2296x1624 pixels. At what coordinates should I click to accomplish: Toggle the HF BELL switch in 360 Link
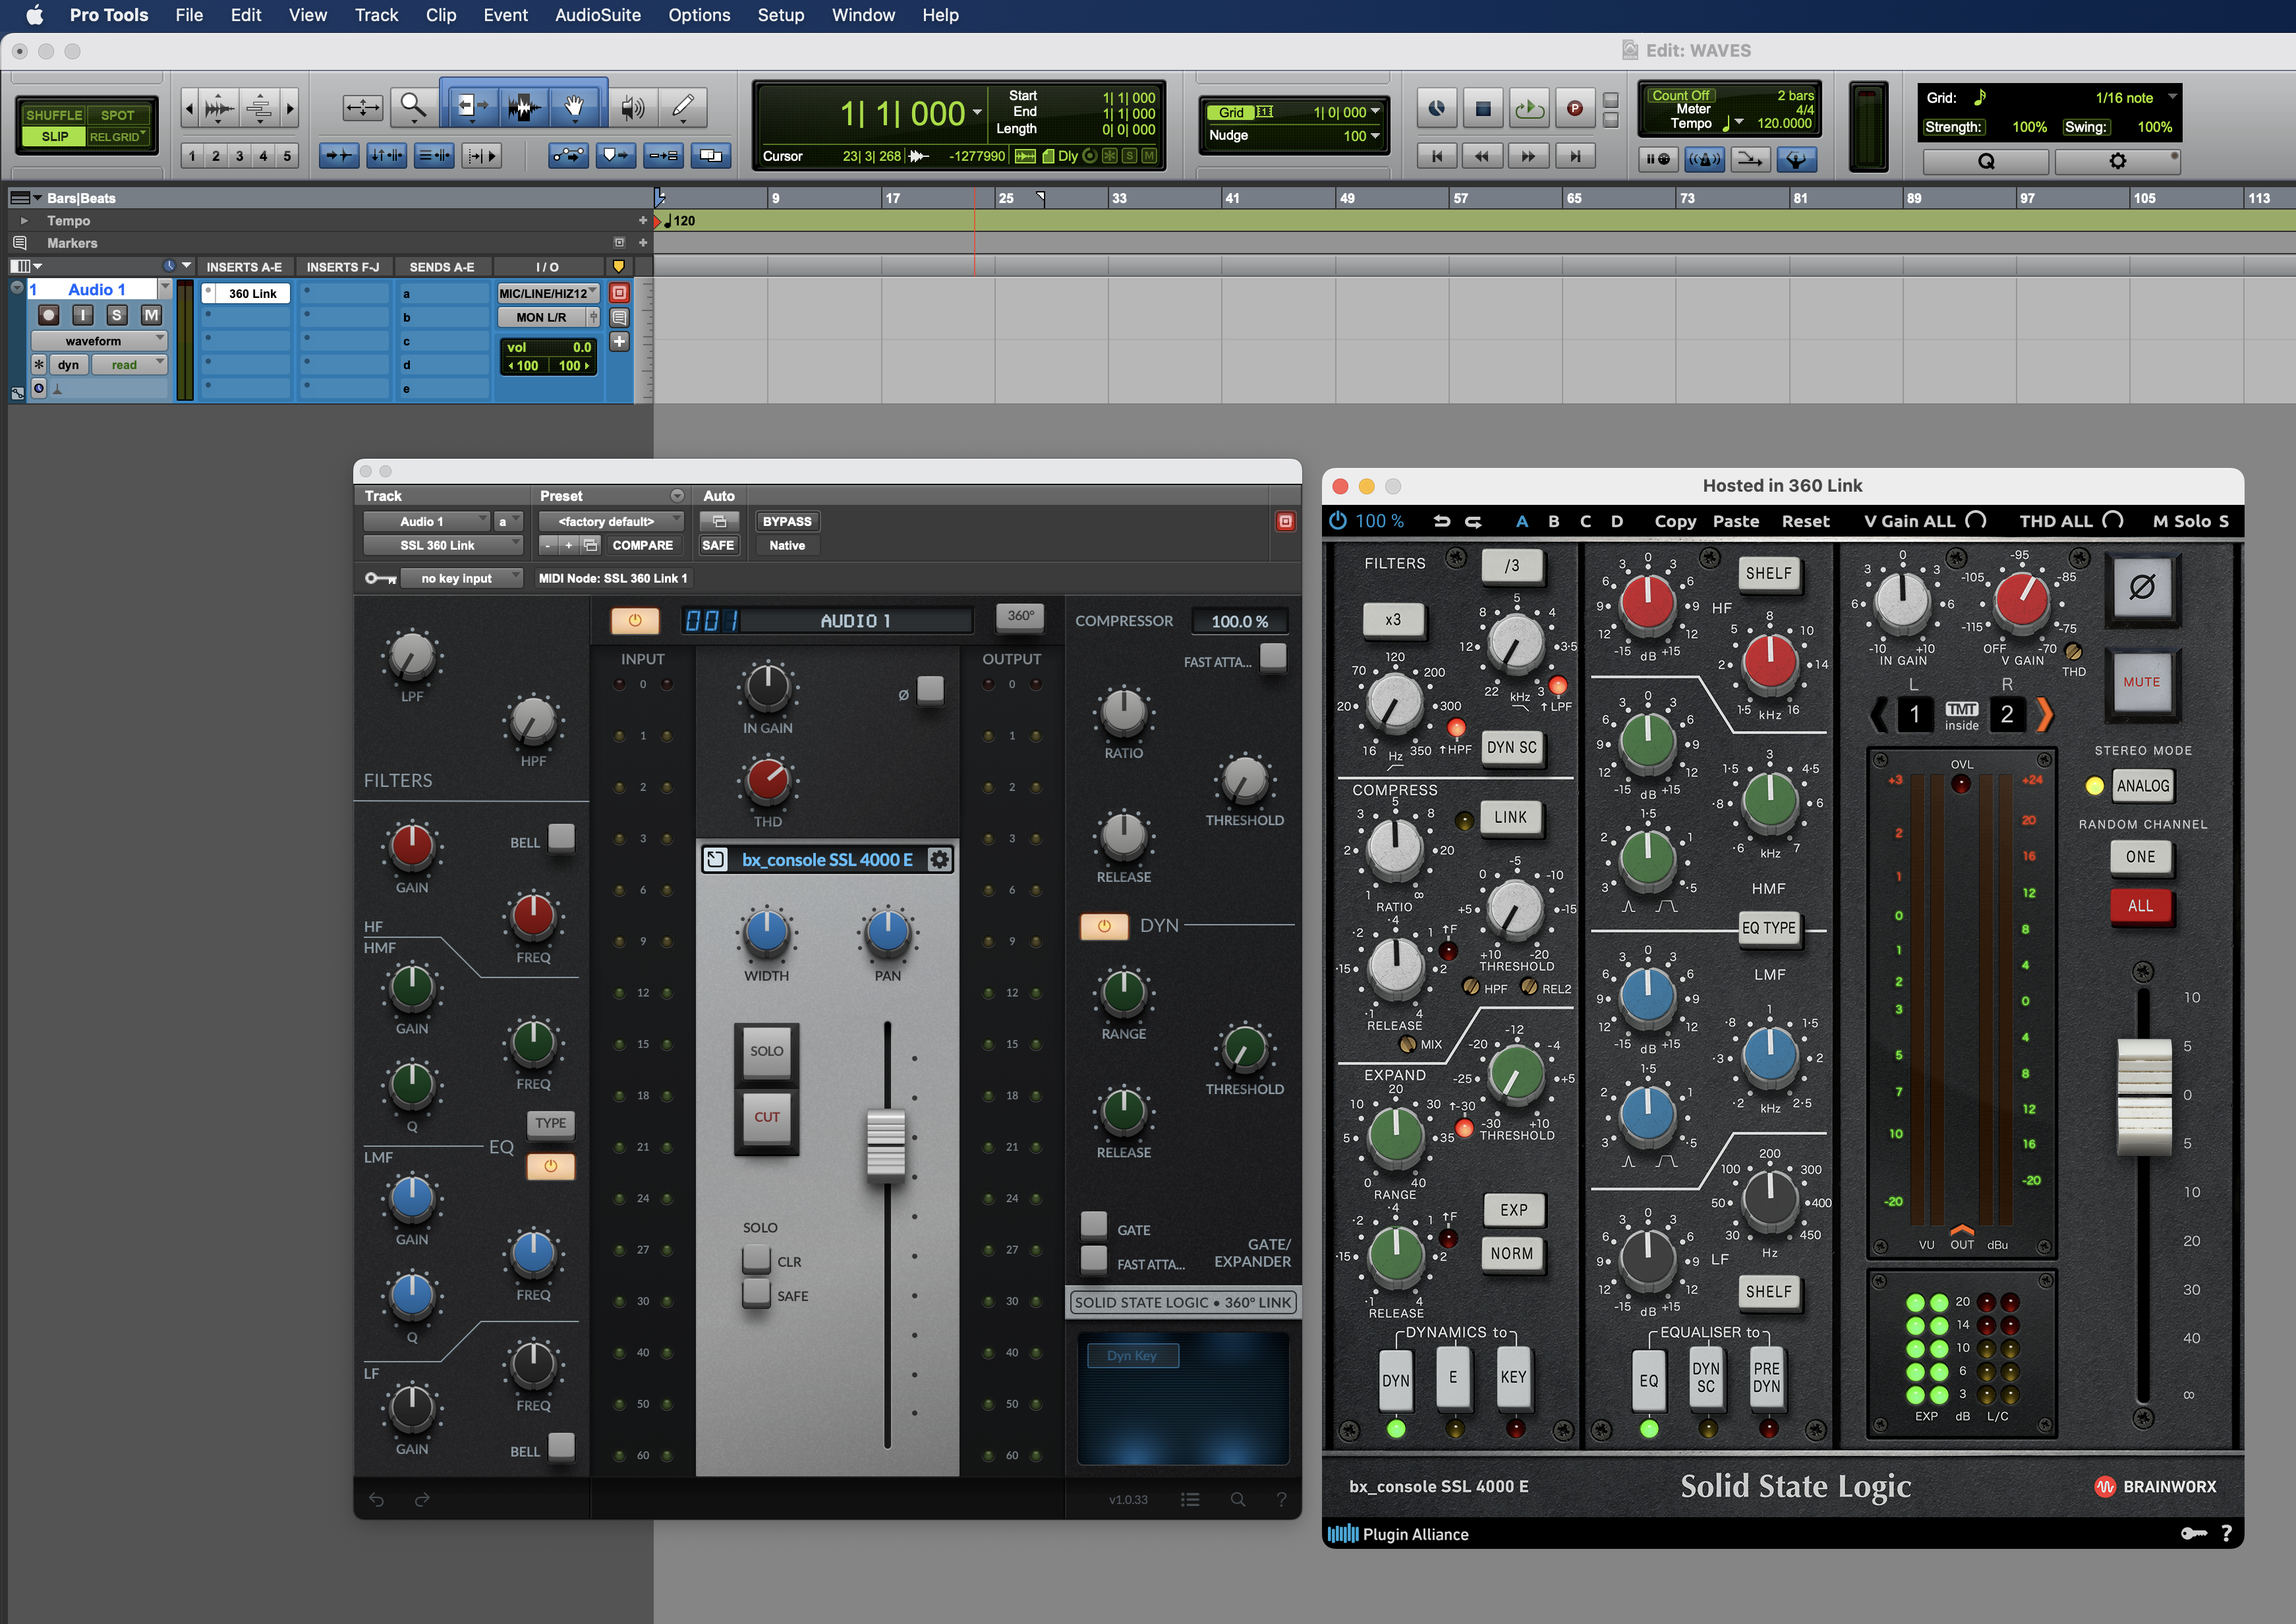coord(562,837)
